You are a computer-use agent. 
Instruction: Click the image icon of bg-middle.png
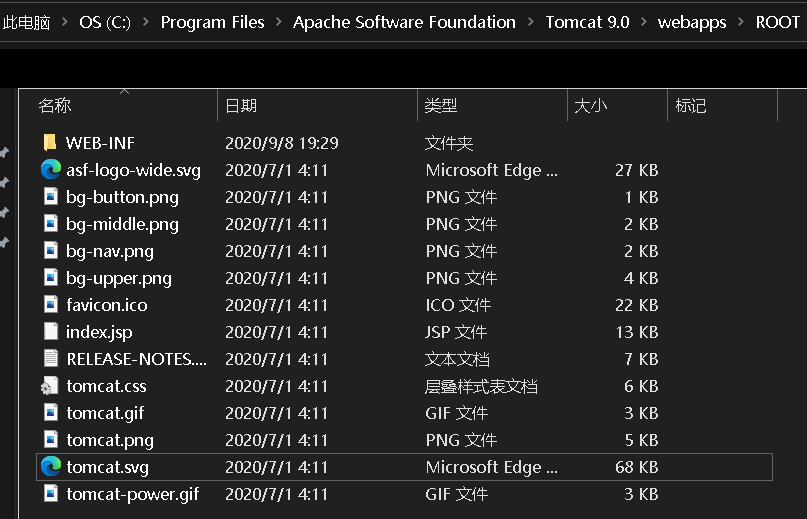(x=50, y=223)
